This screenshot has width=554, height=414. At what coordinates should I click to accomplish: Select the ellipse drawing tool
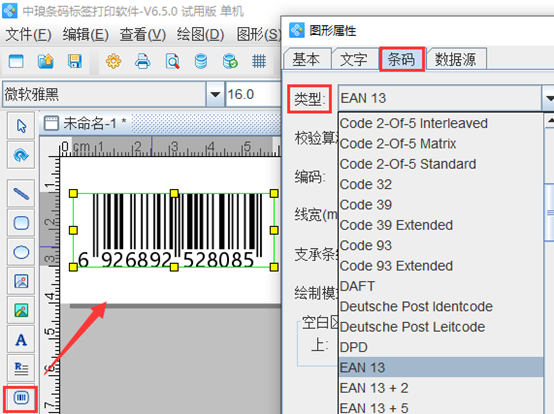point(21,252)
